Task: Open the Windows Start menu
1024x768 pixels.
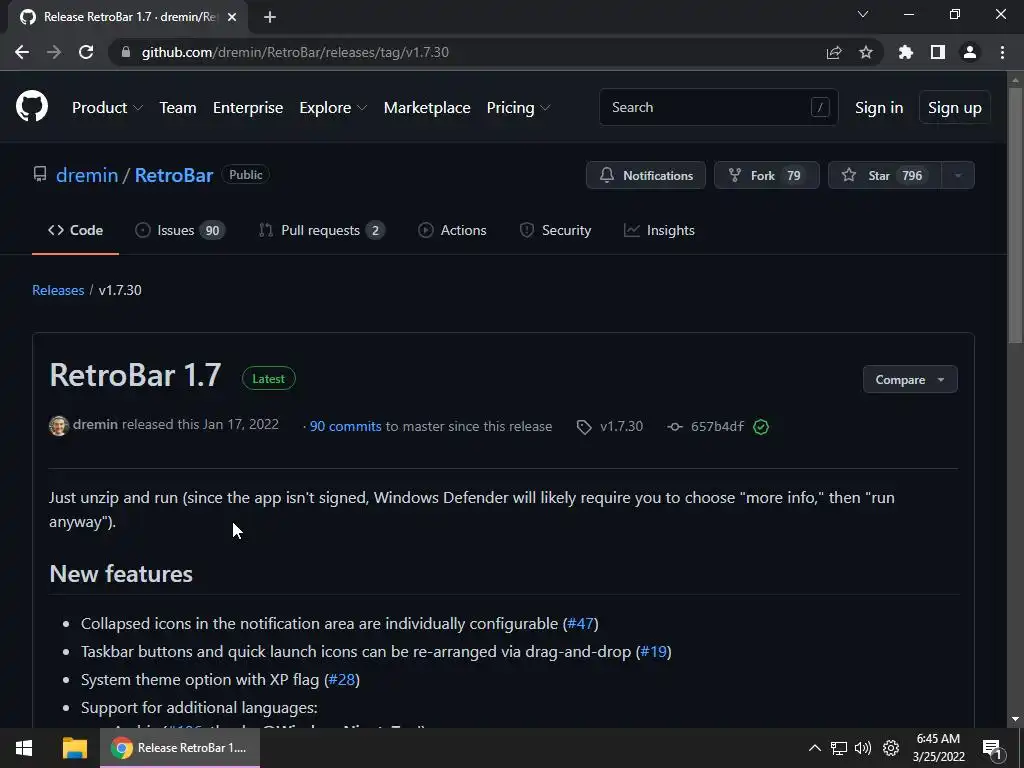Action: (24, 748)
